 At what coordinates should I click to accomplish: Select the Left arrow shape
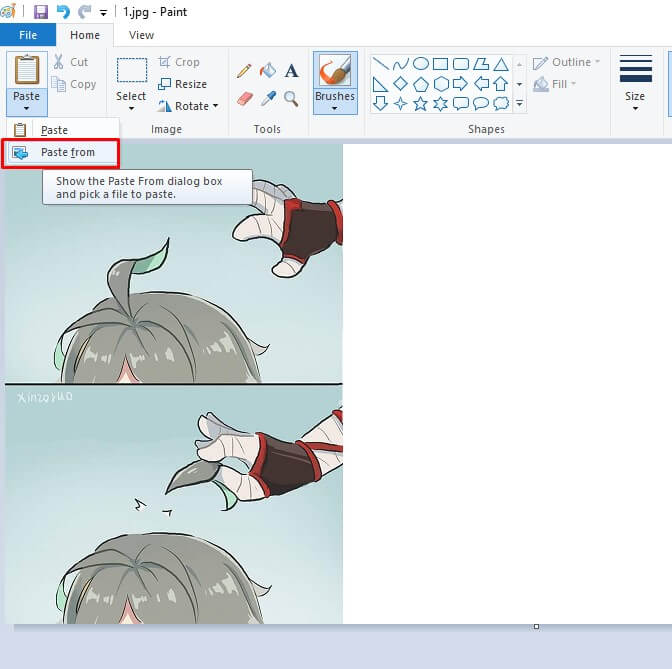(481, 84)
